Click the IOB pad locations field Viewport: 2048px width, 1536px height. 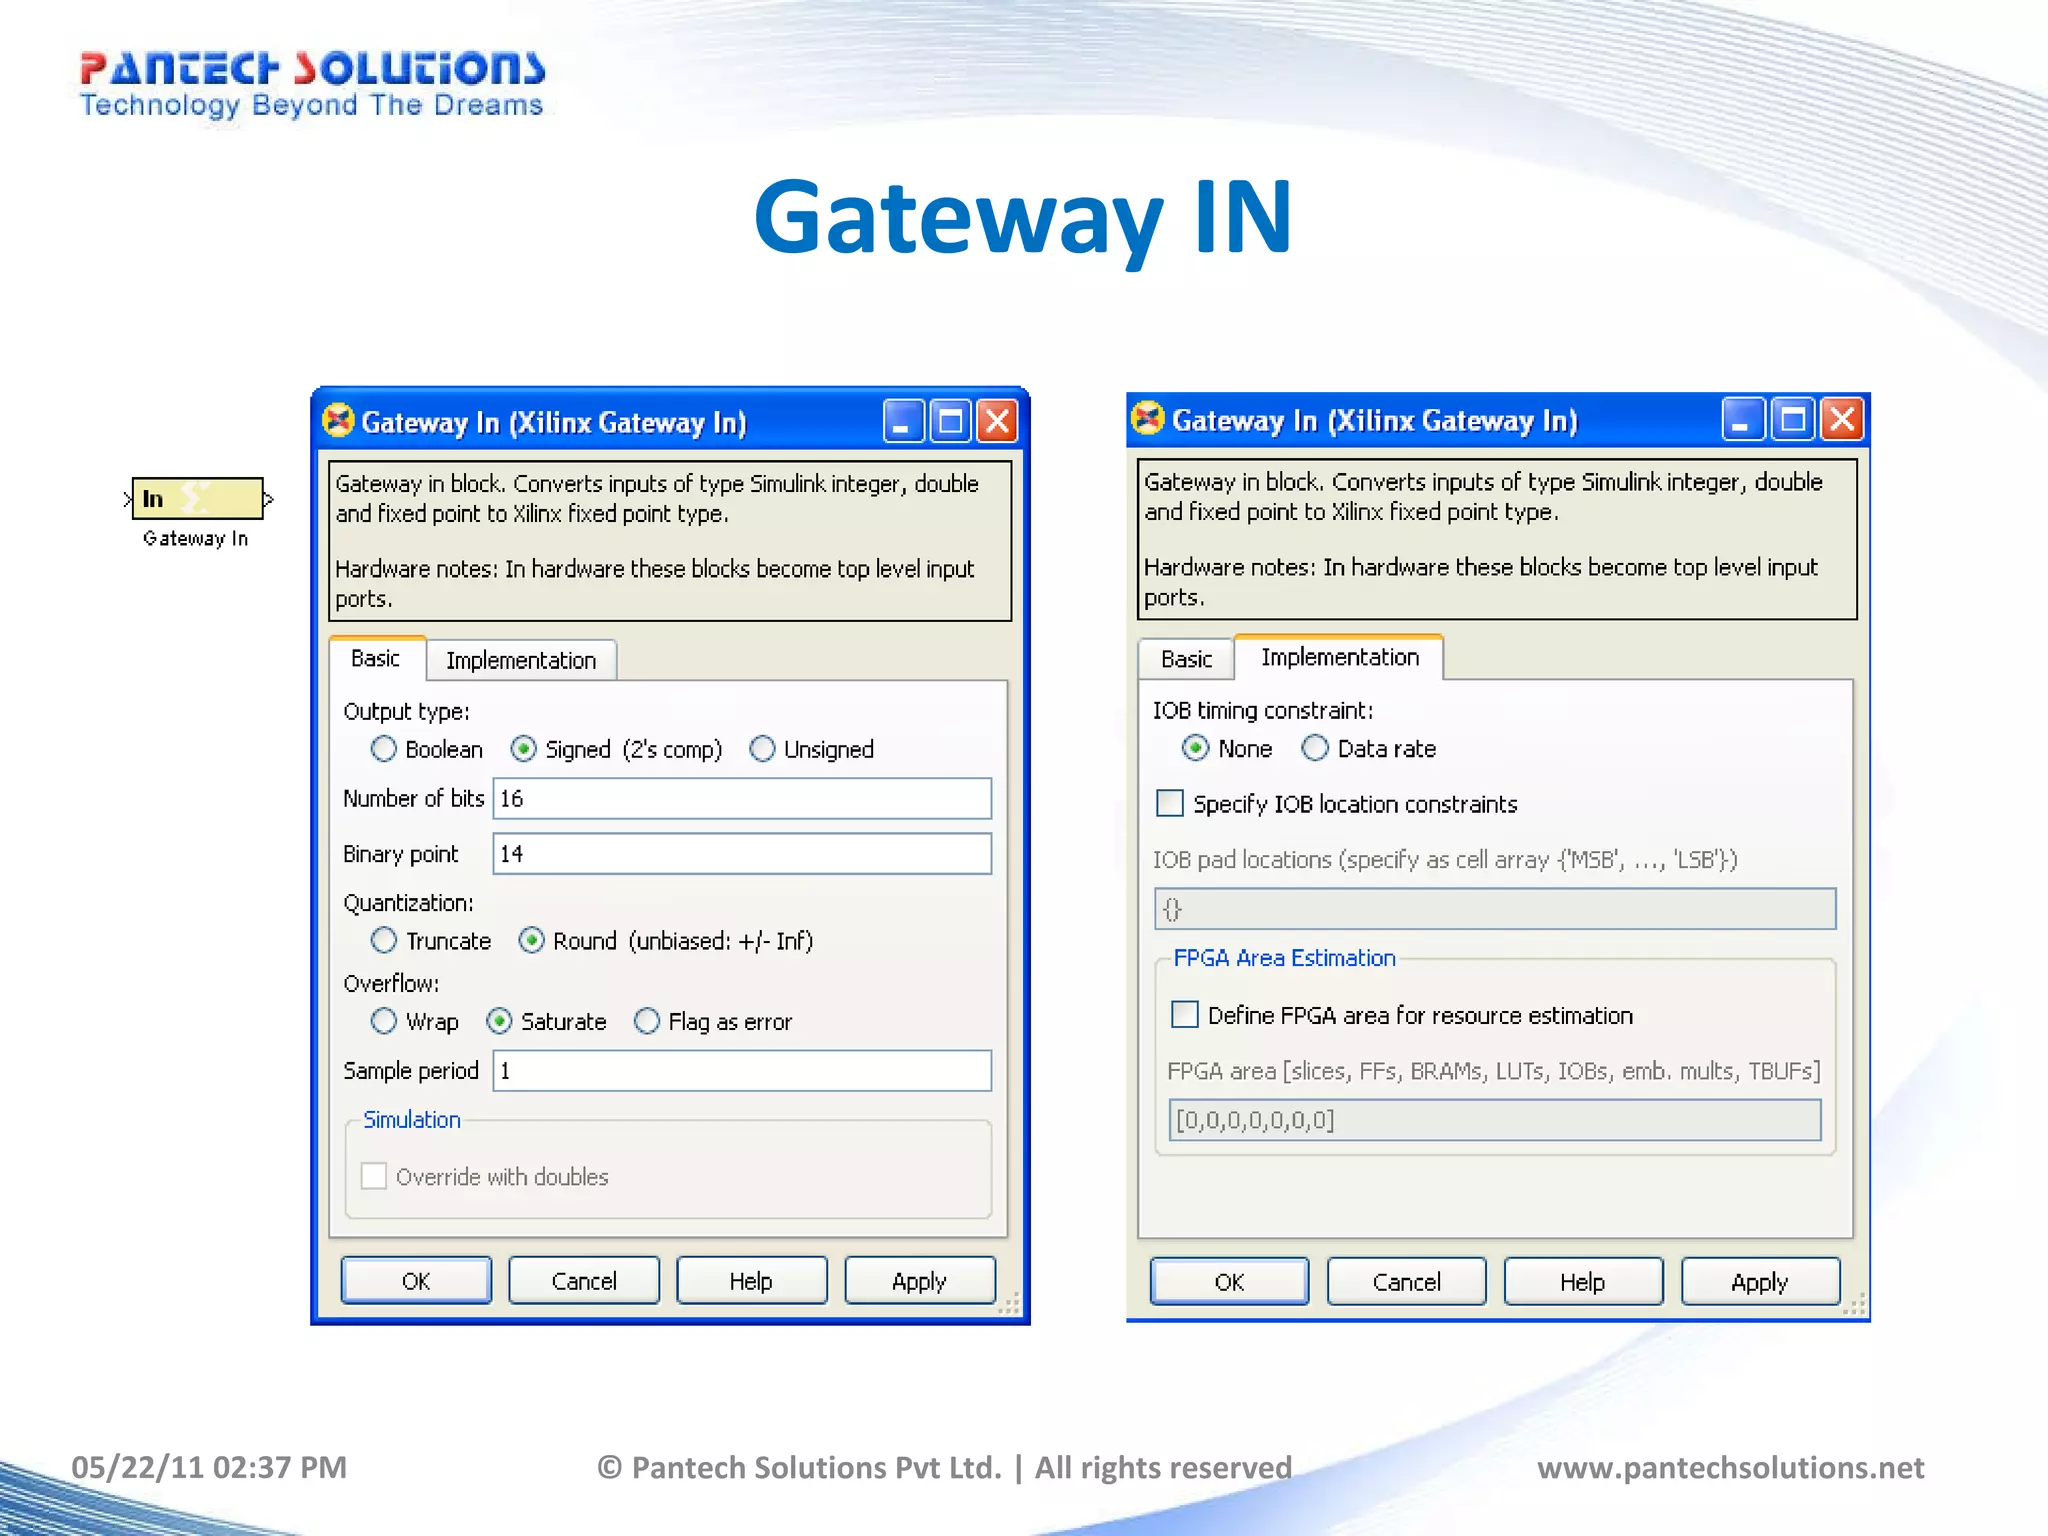[1495, 909]
